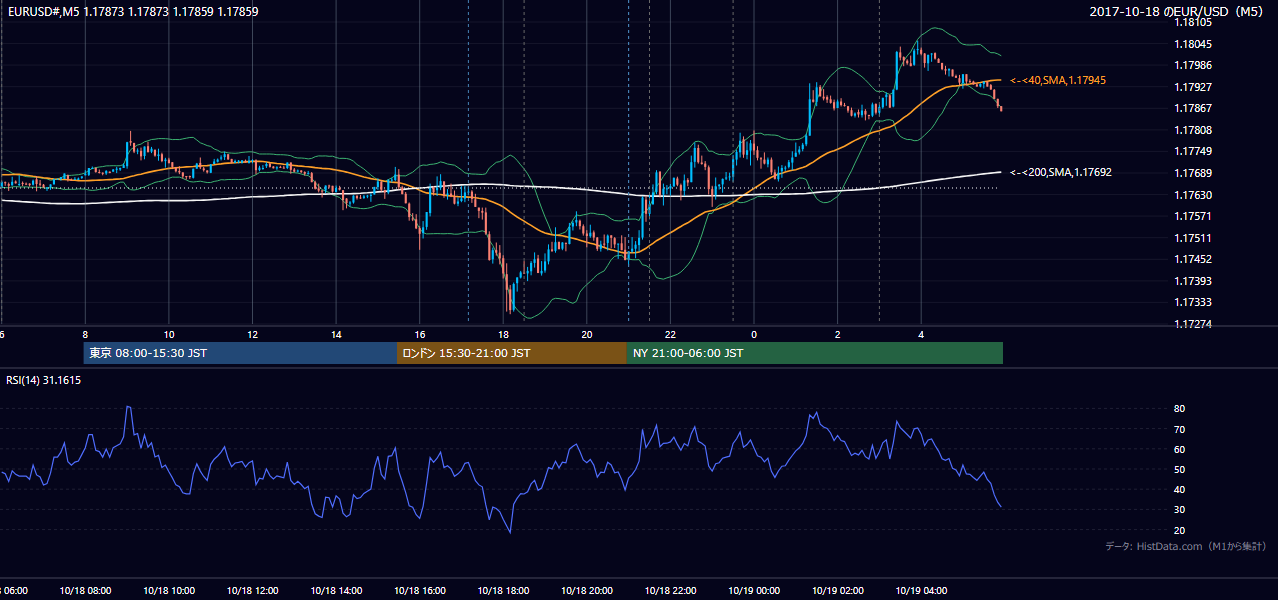Click hour label 8 under price chart
Screen dimensions: 1278x600
pyautogui.click(x=85, y=335)
